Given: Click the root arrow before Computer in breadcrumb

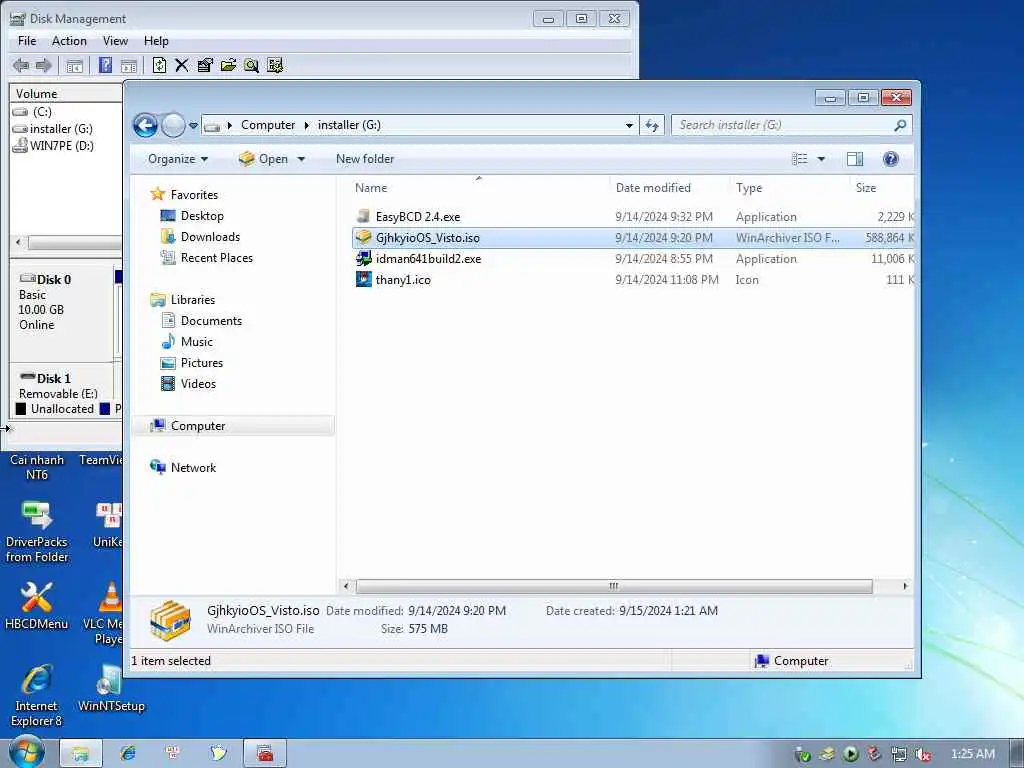Looking at the screenshot, I should (x=230, y=125).
